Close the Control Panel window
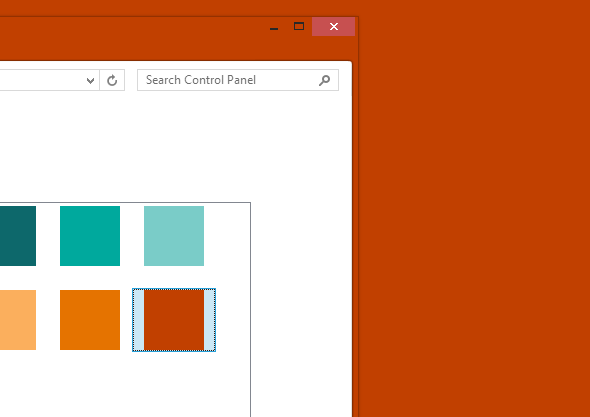 (x=333, y=26)
